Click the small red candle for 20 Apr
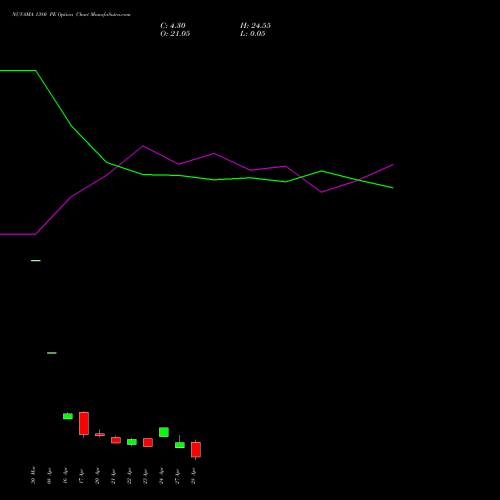This screenshot has width=500, height=500. tap(100, 434)
